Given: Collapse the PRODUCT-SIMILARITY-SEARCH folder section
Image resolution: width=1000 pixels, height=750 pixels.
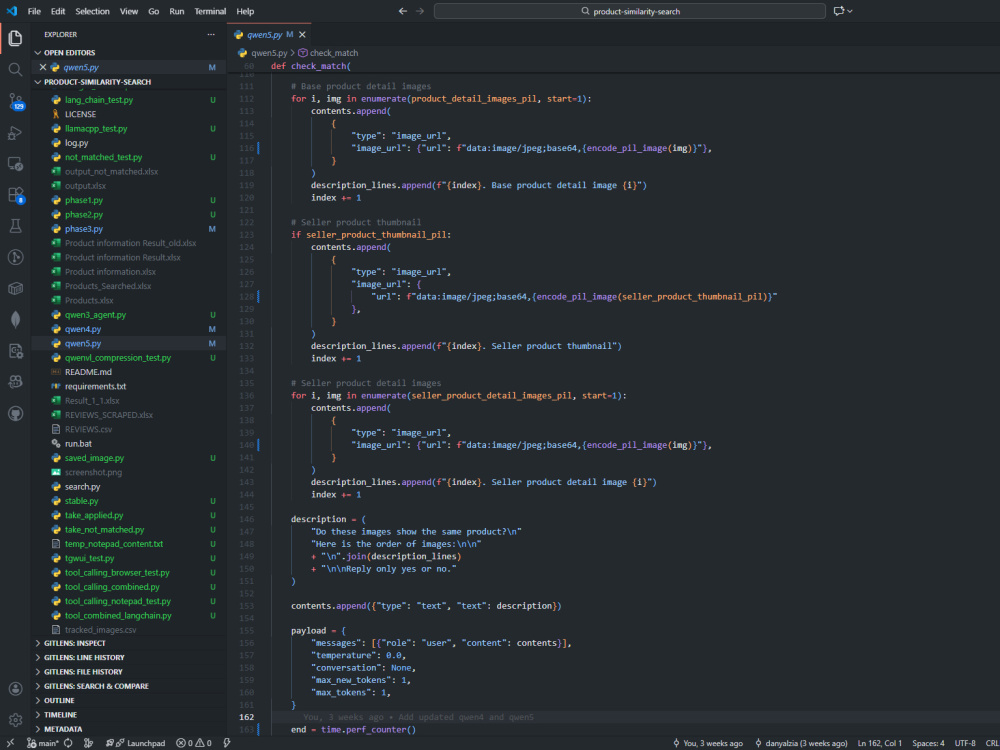Looking at the screenshot, I should [x=129, y=82].
